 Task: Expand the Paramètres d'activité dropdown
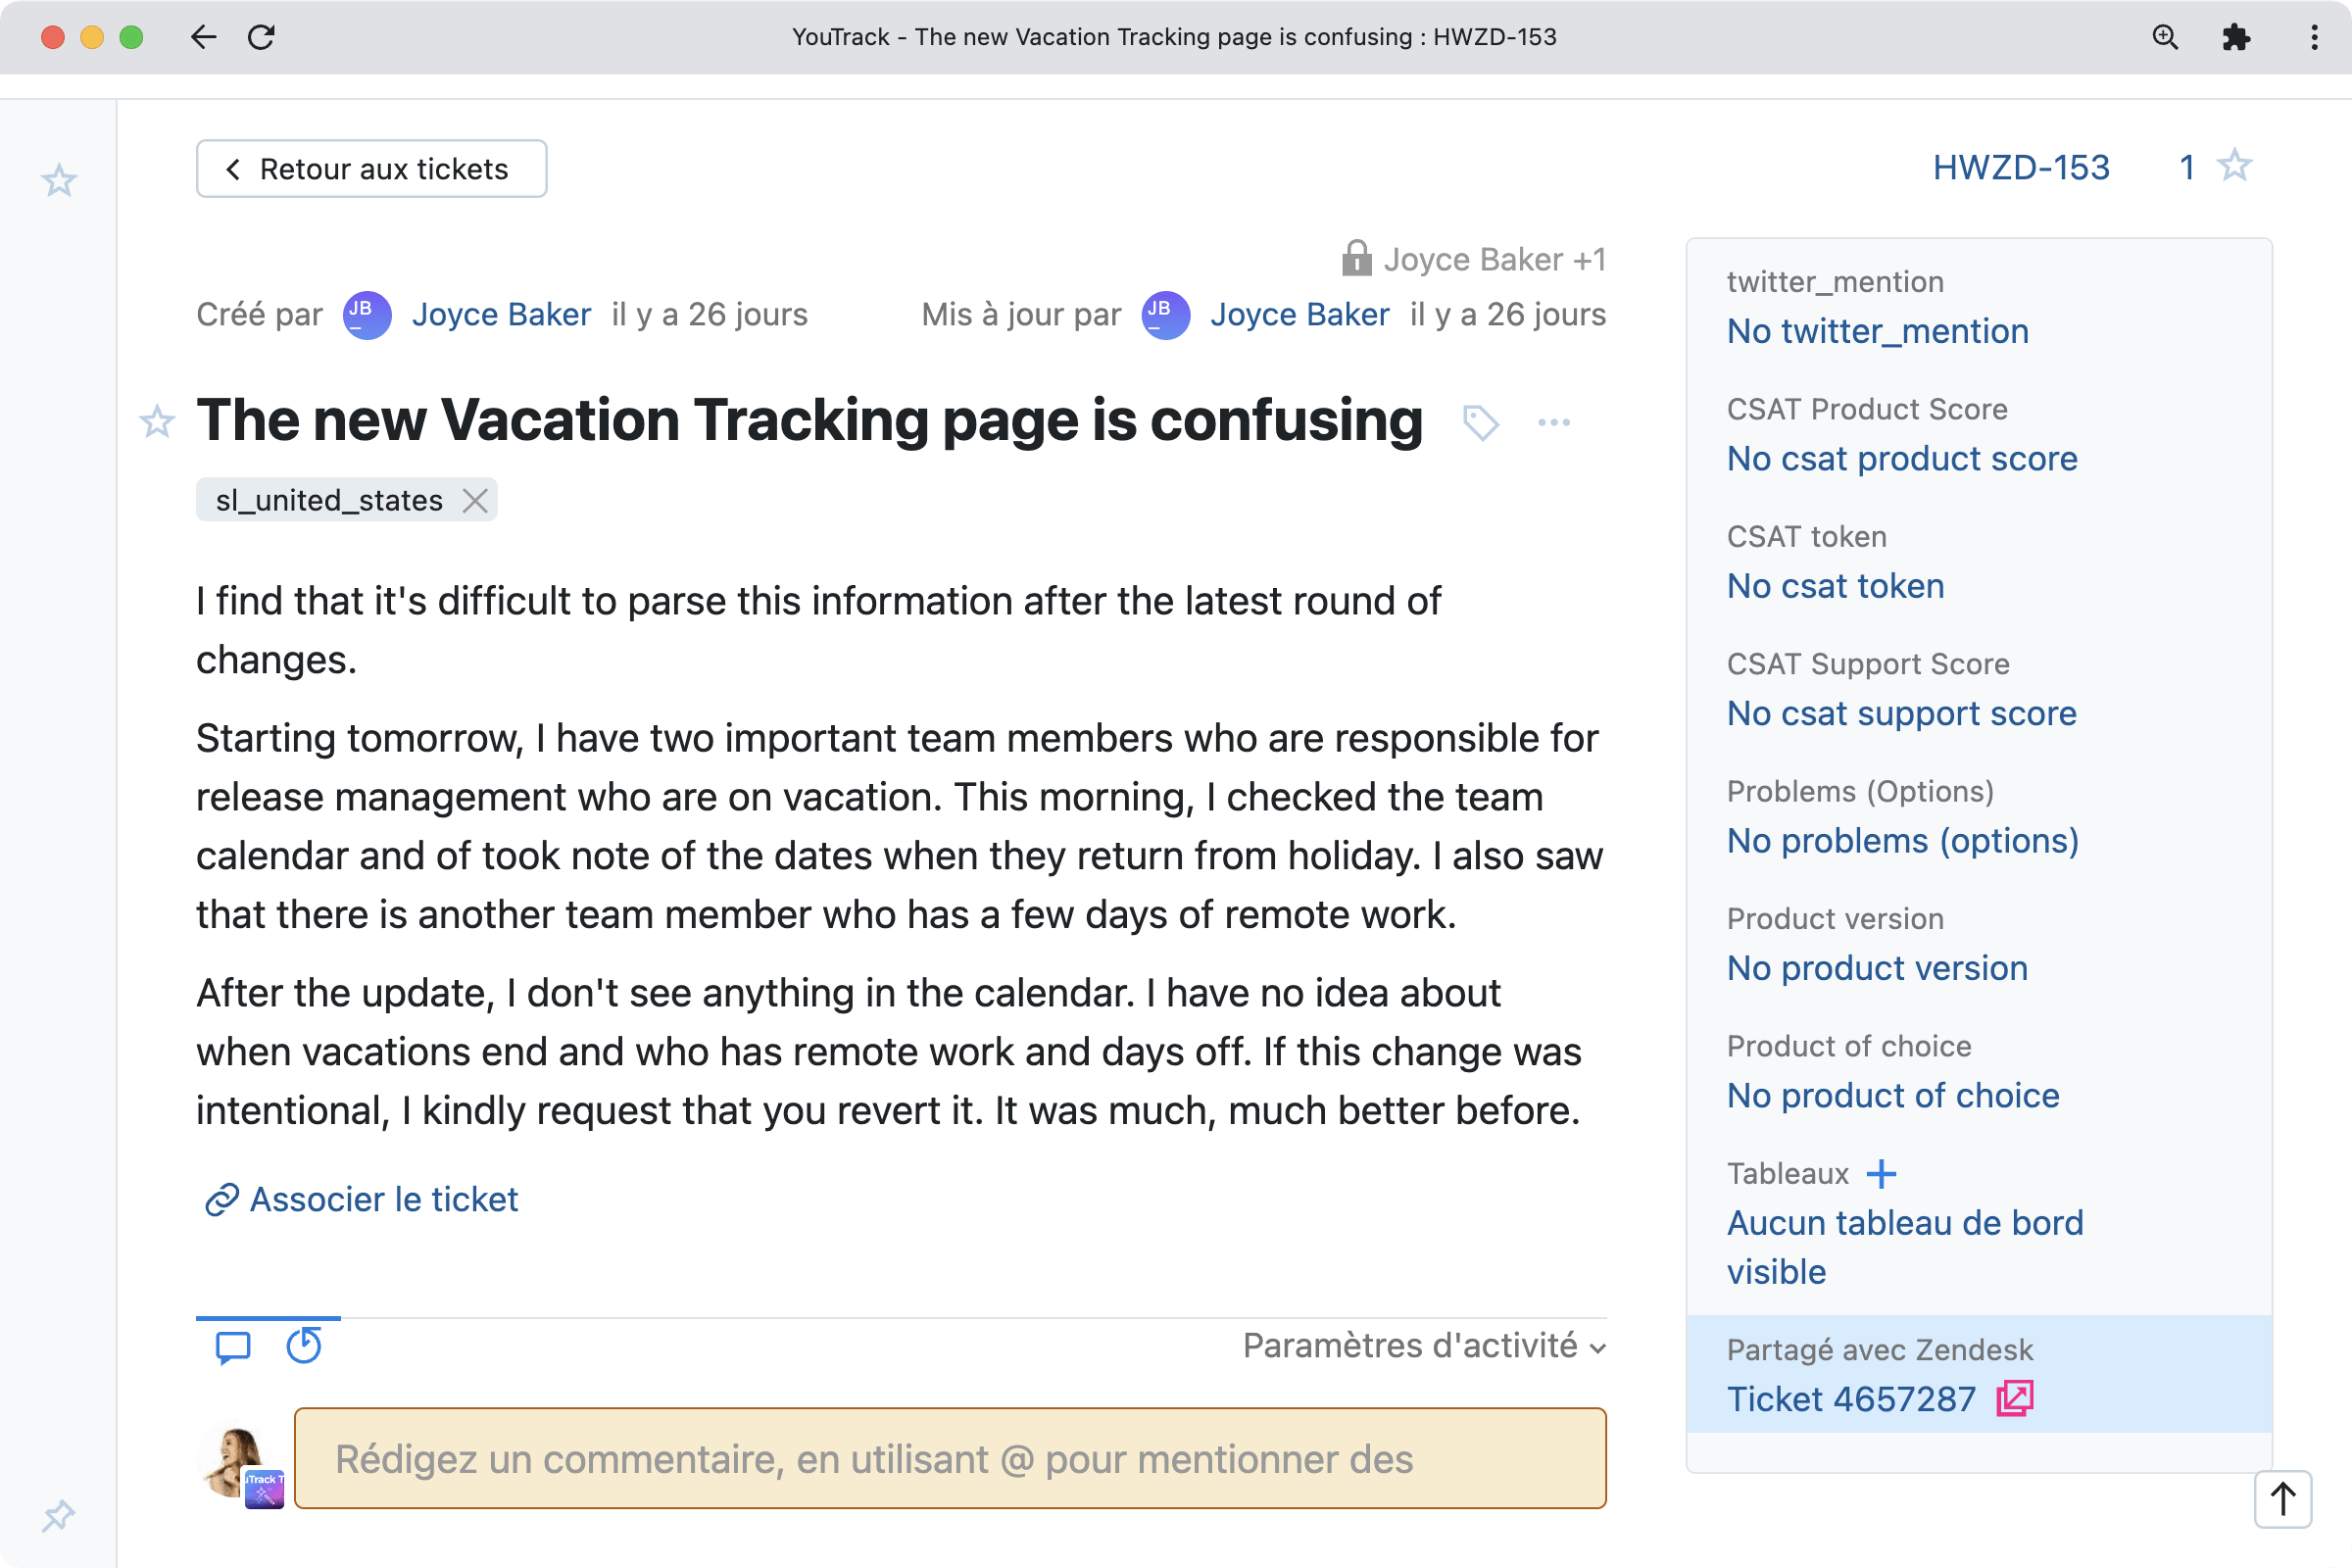pos(1423,1346)
